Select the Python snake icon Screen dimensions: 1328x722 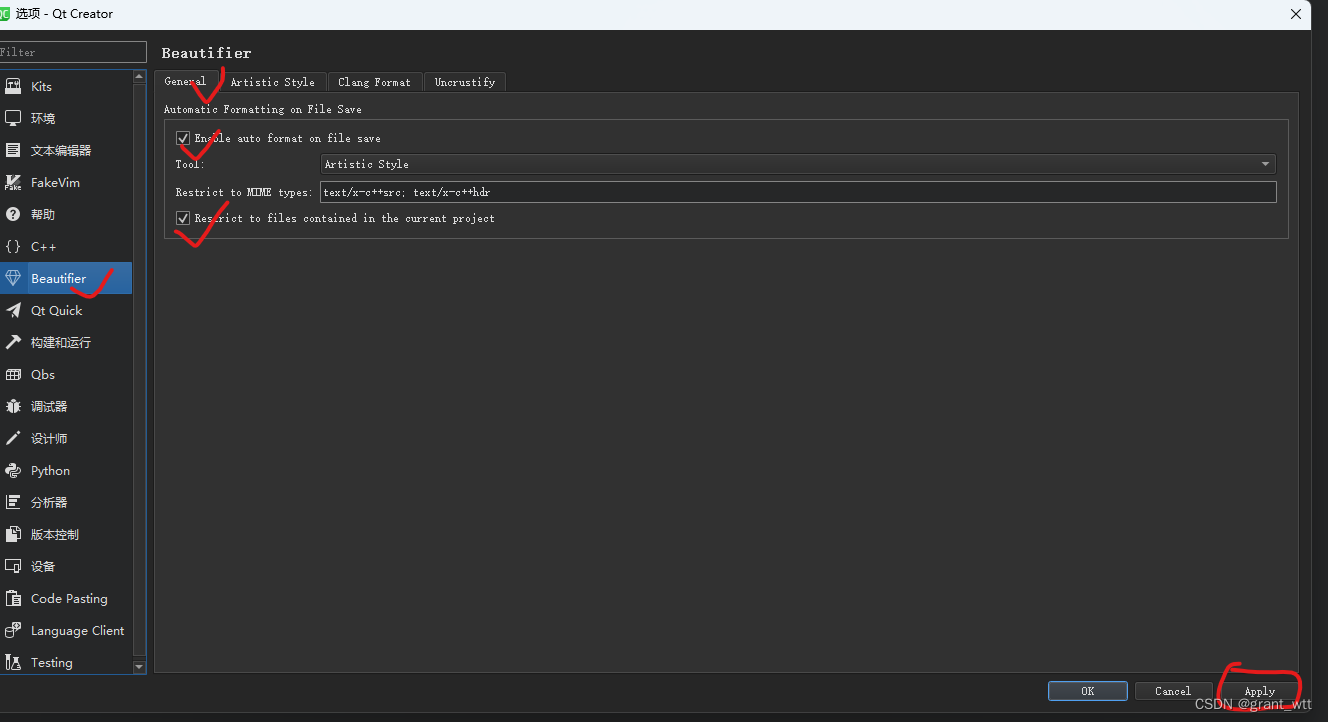coord(13,471)
